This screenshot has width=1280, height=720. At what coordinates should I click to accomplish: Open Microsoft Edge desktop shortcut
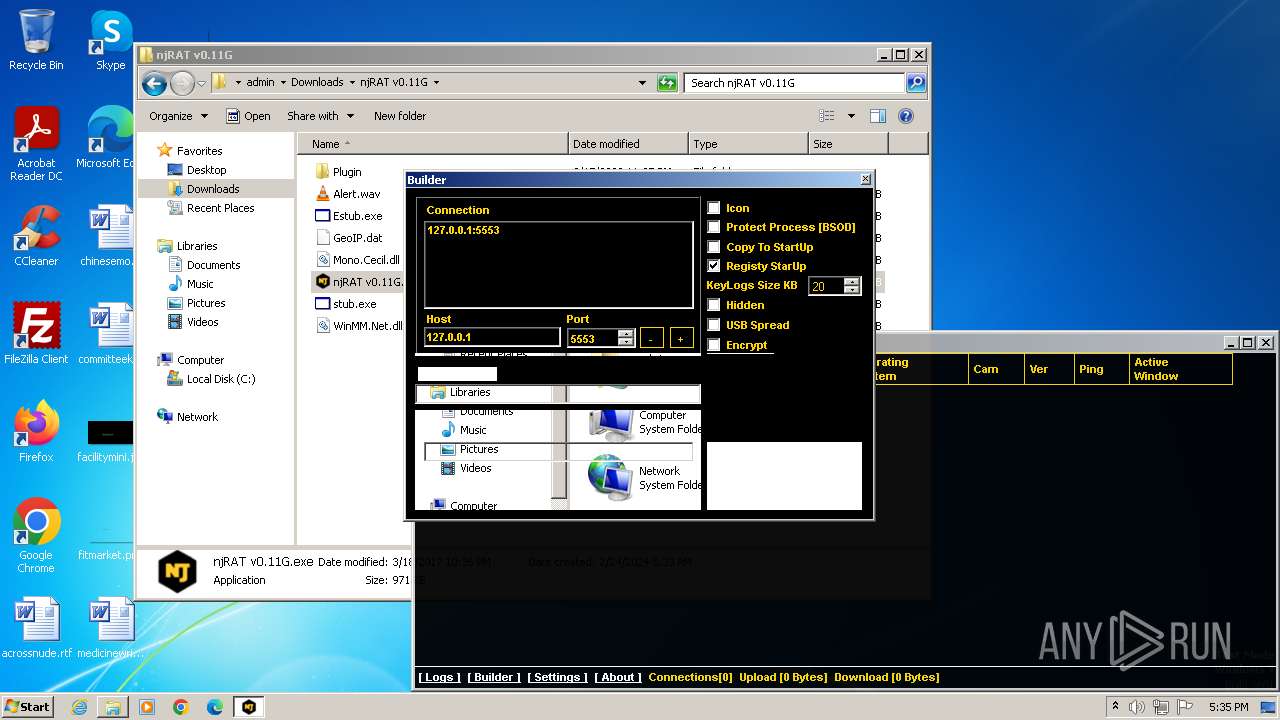tap(107, 138)
